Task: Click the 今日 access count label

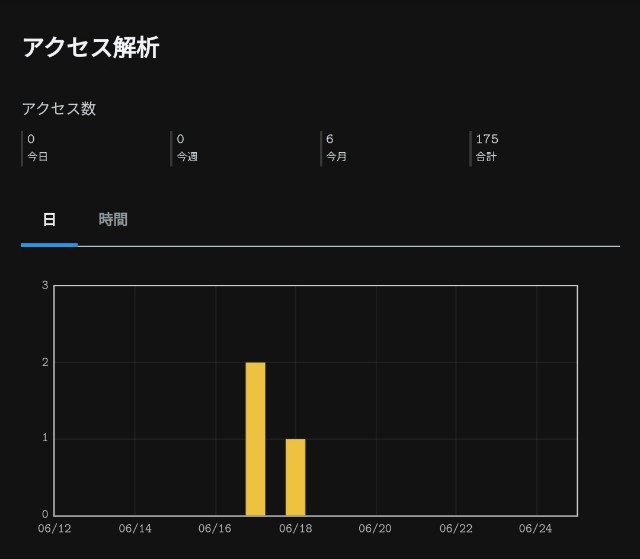Action: (x=38, y=156)
